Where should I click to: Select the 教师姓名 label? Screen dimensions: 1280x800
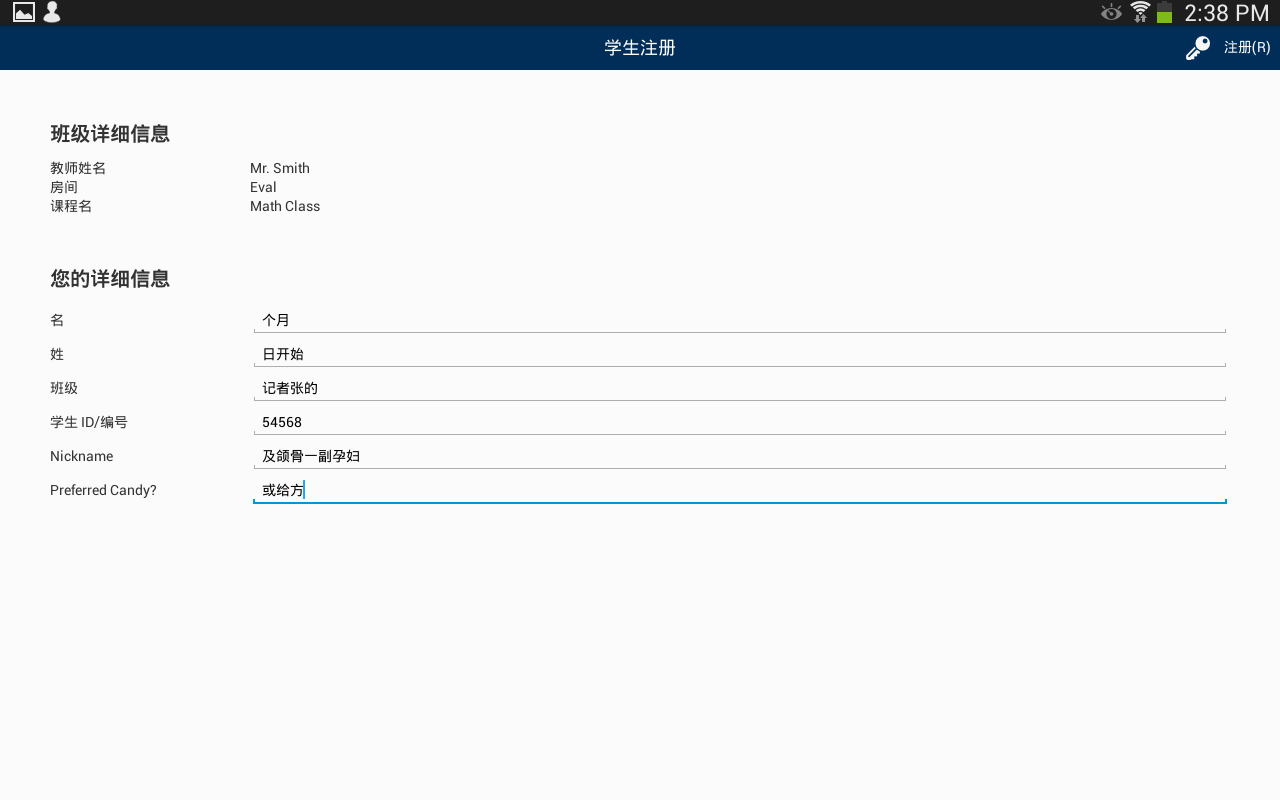78,168
